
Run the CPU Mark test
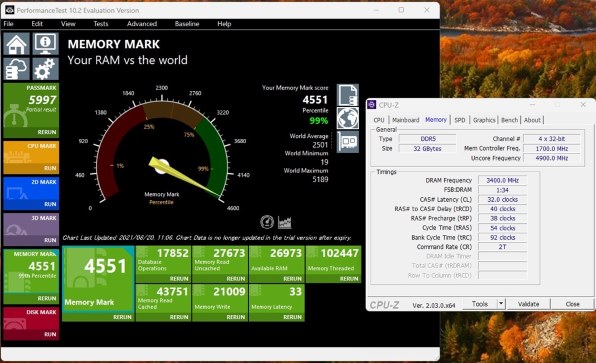[50, 168]
